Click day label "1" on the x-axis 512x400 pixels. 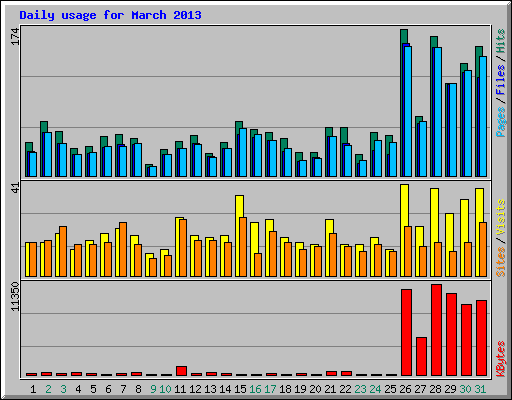click(x=33, y=389)
